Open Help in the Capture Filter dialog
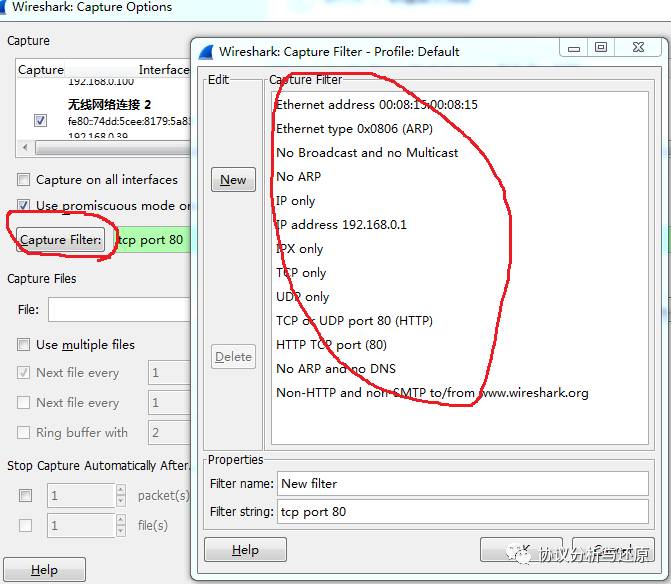Viewport: 671px width, 584px height. 245,549
